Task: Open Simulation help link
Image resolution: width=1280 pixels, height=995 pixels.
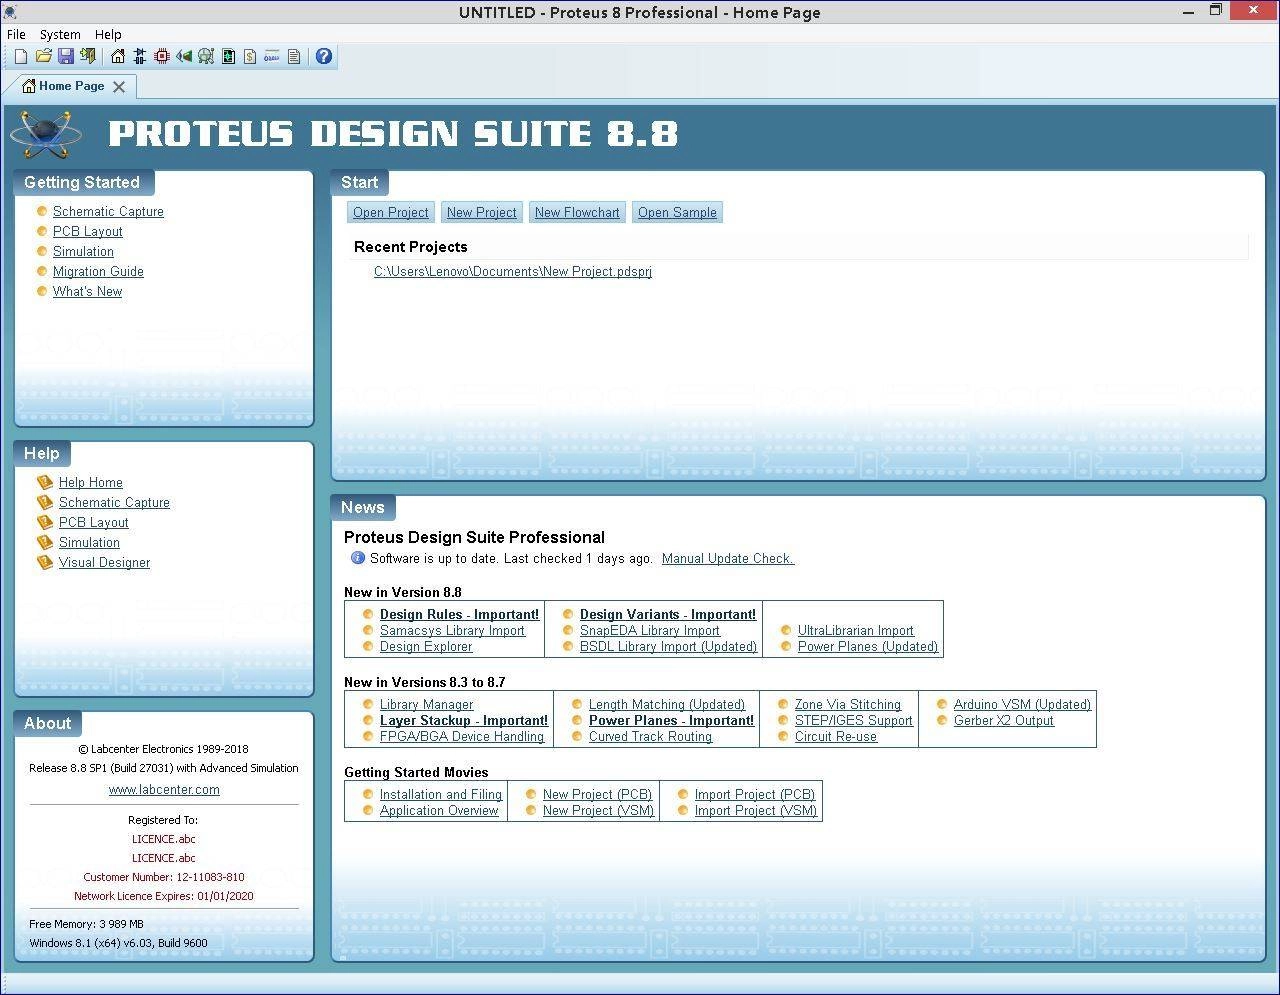Action: (x=89, y=542)
